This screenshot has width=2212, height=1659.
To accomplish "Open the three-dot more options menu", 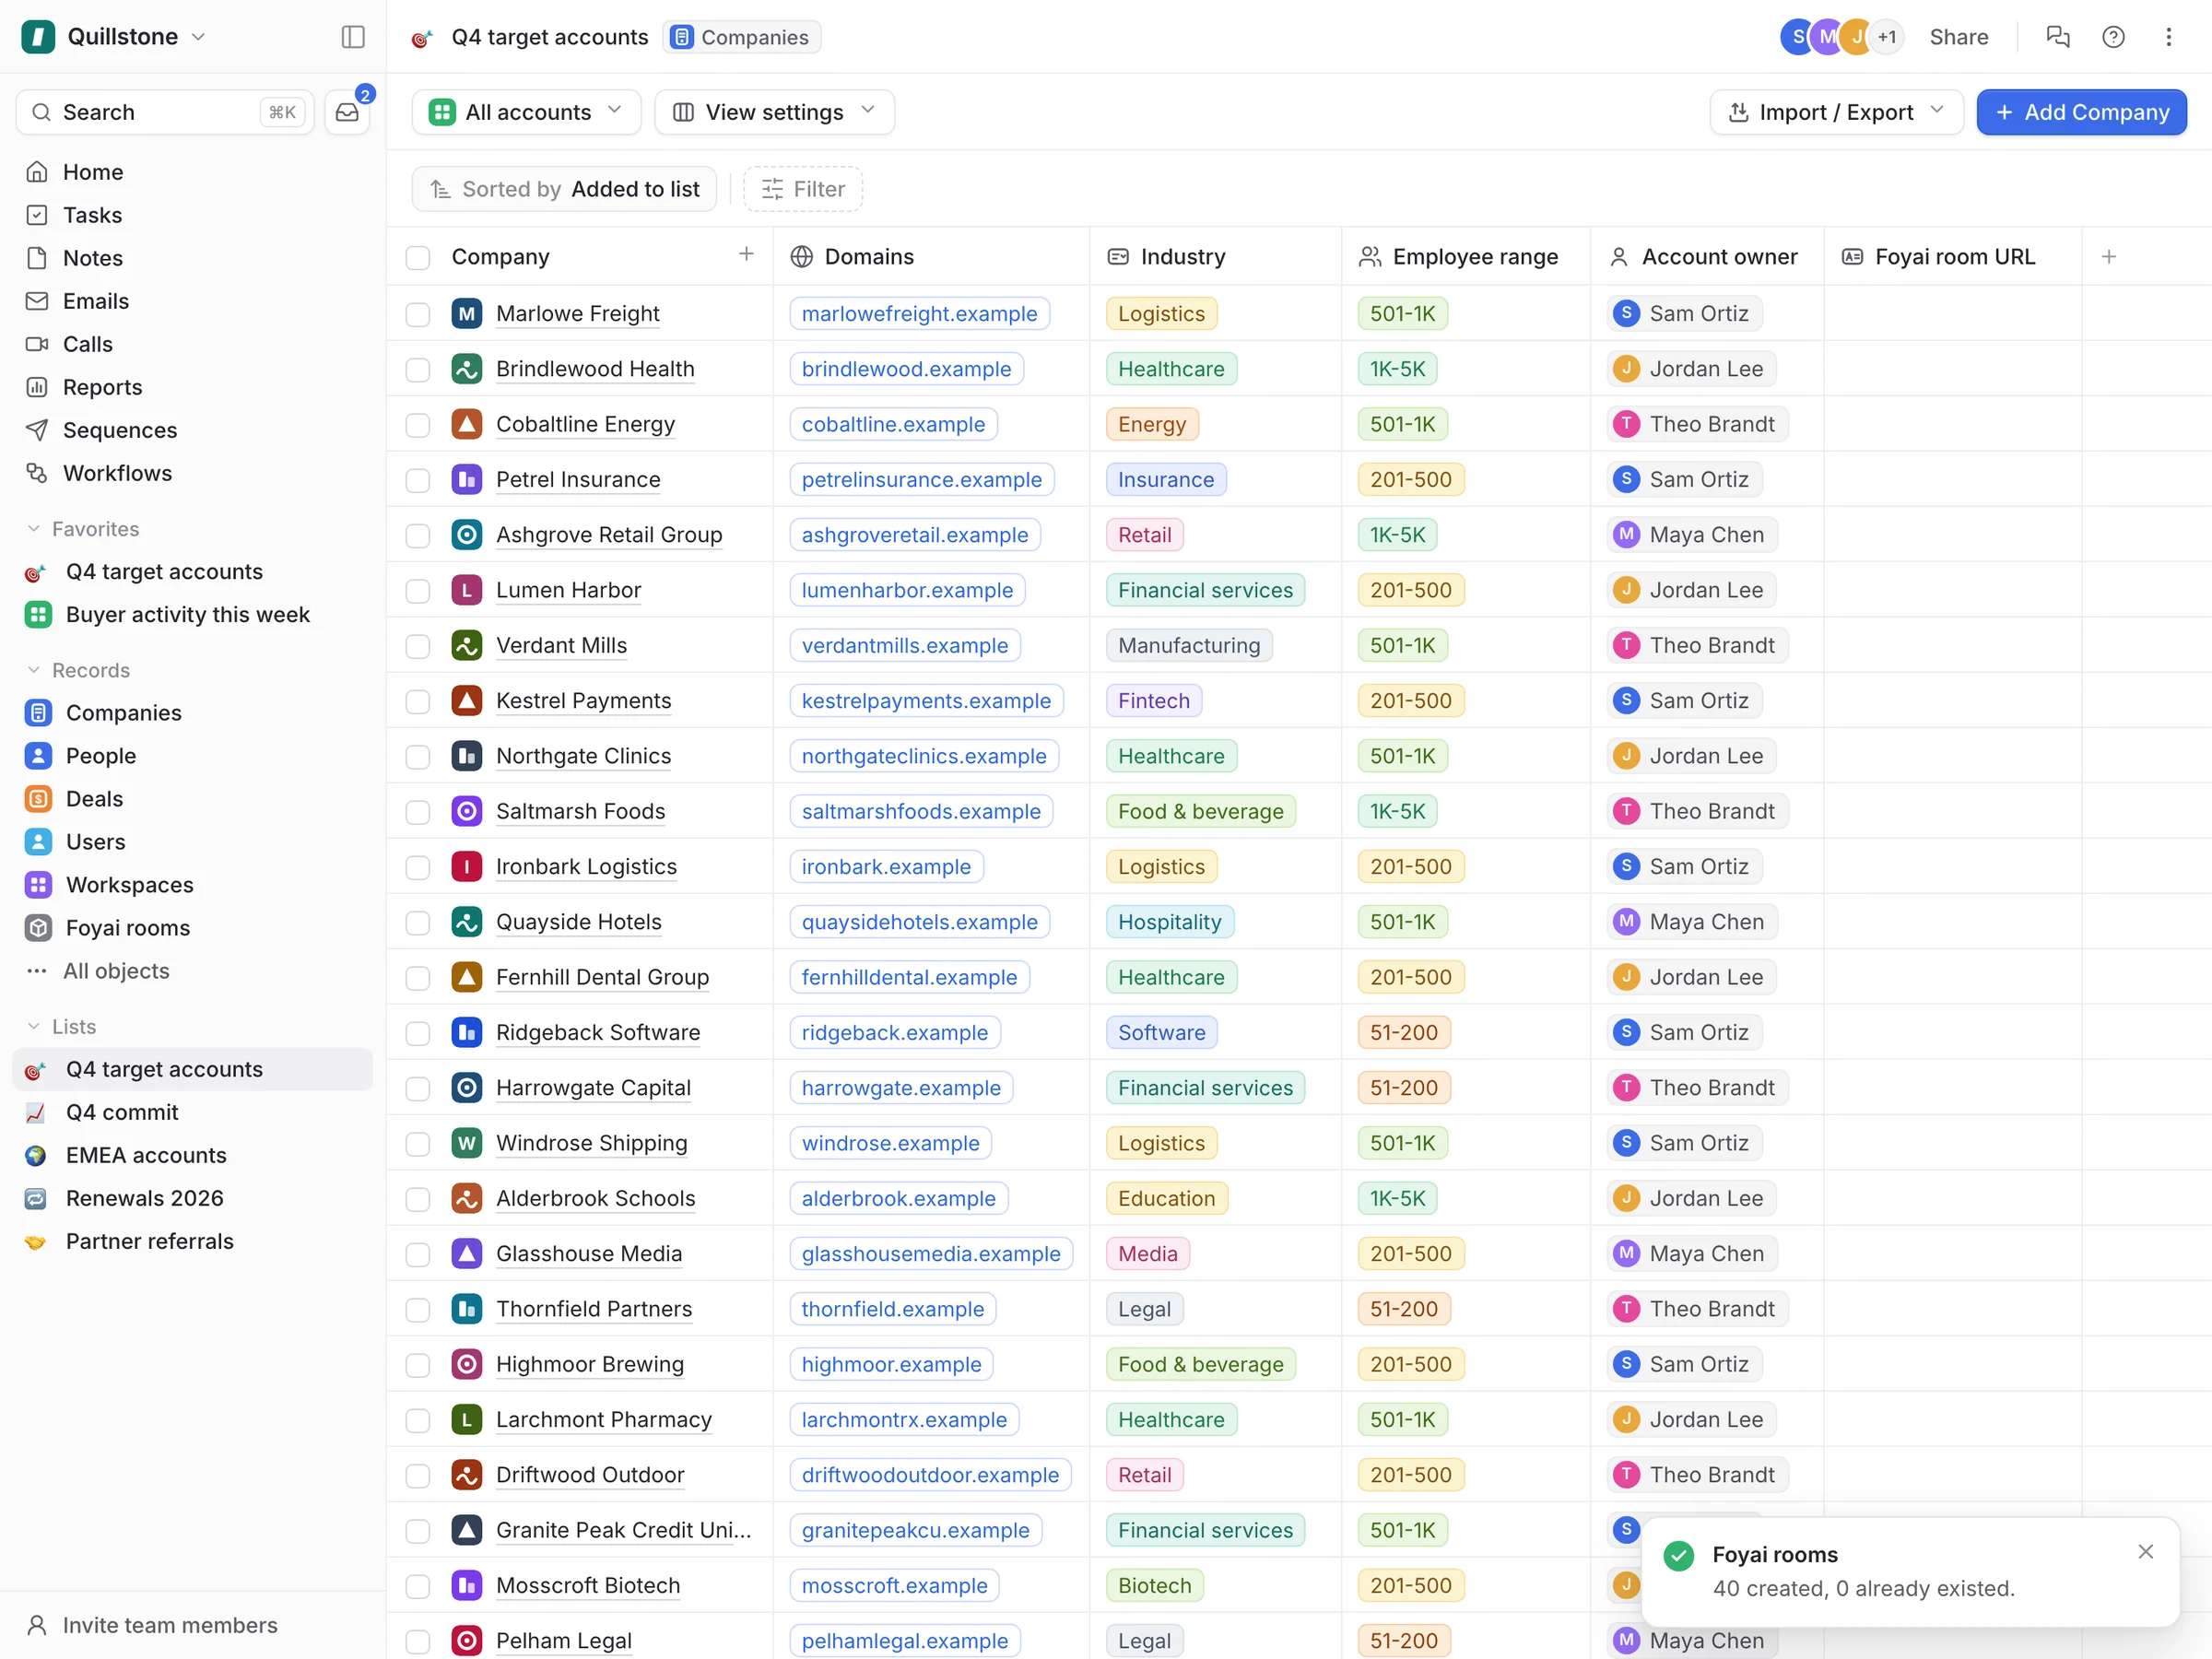I will pyautogui.click(x=2168, y=37).
